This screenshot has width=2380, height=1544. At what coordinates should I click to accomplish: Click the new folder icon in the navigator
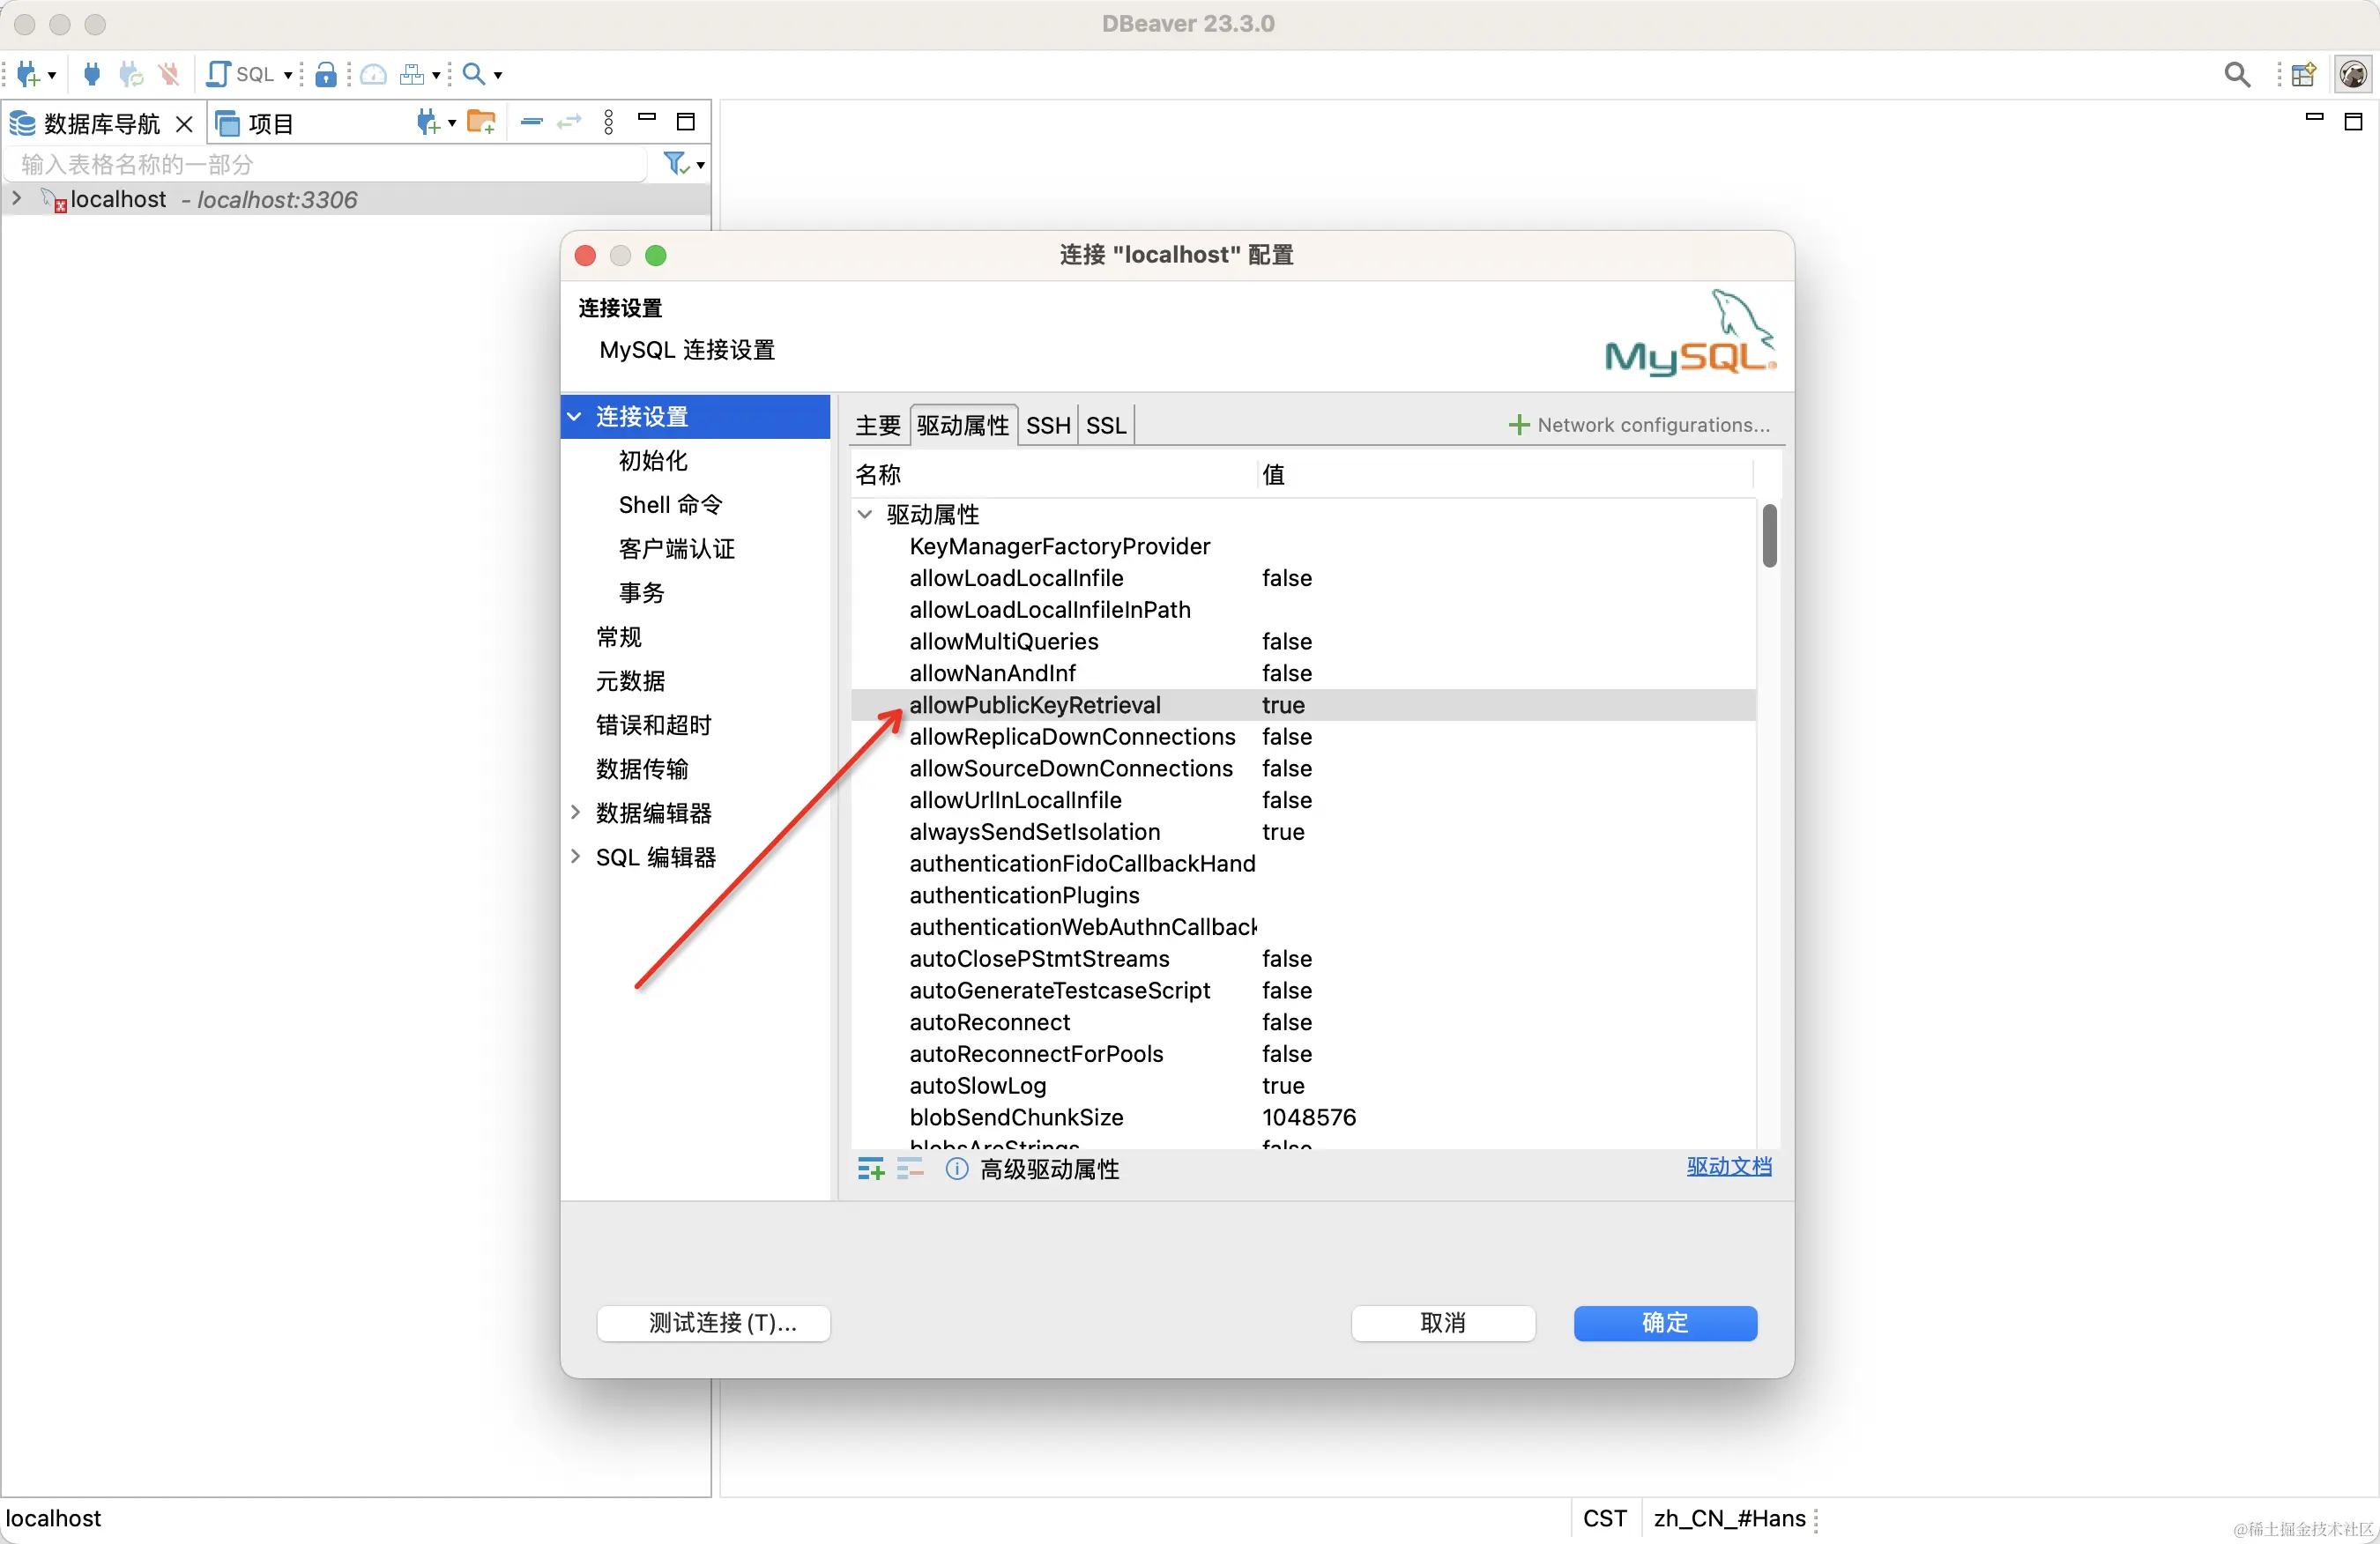pos(481,122)
